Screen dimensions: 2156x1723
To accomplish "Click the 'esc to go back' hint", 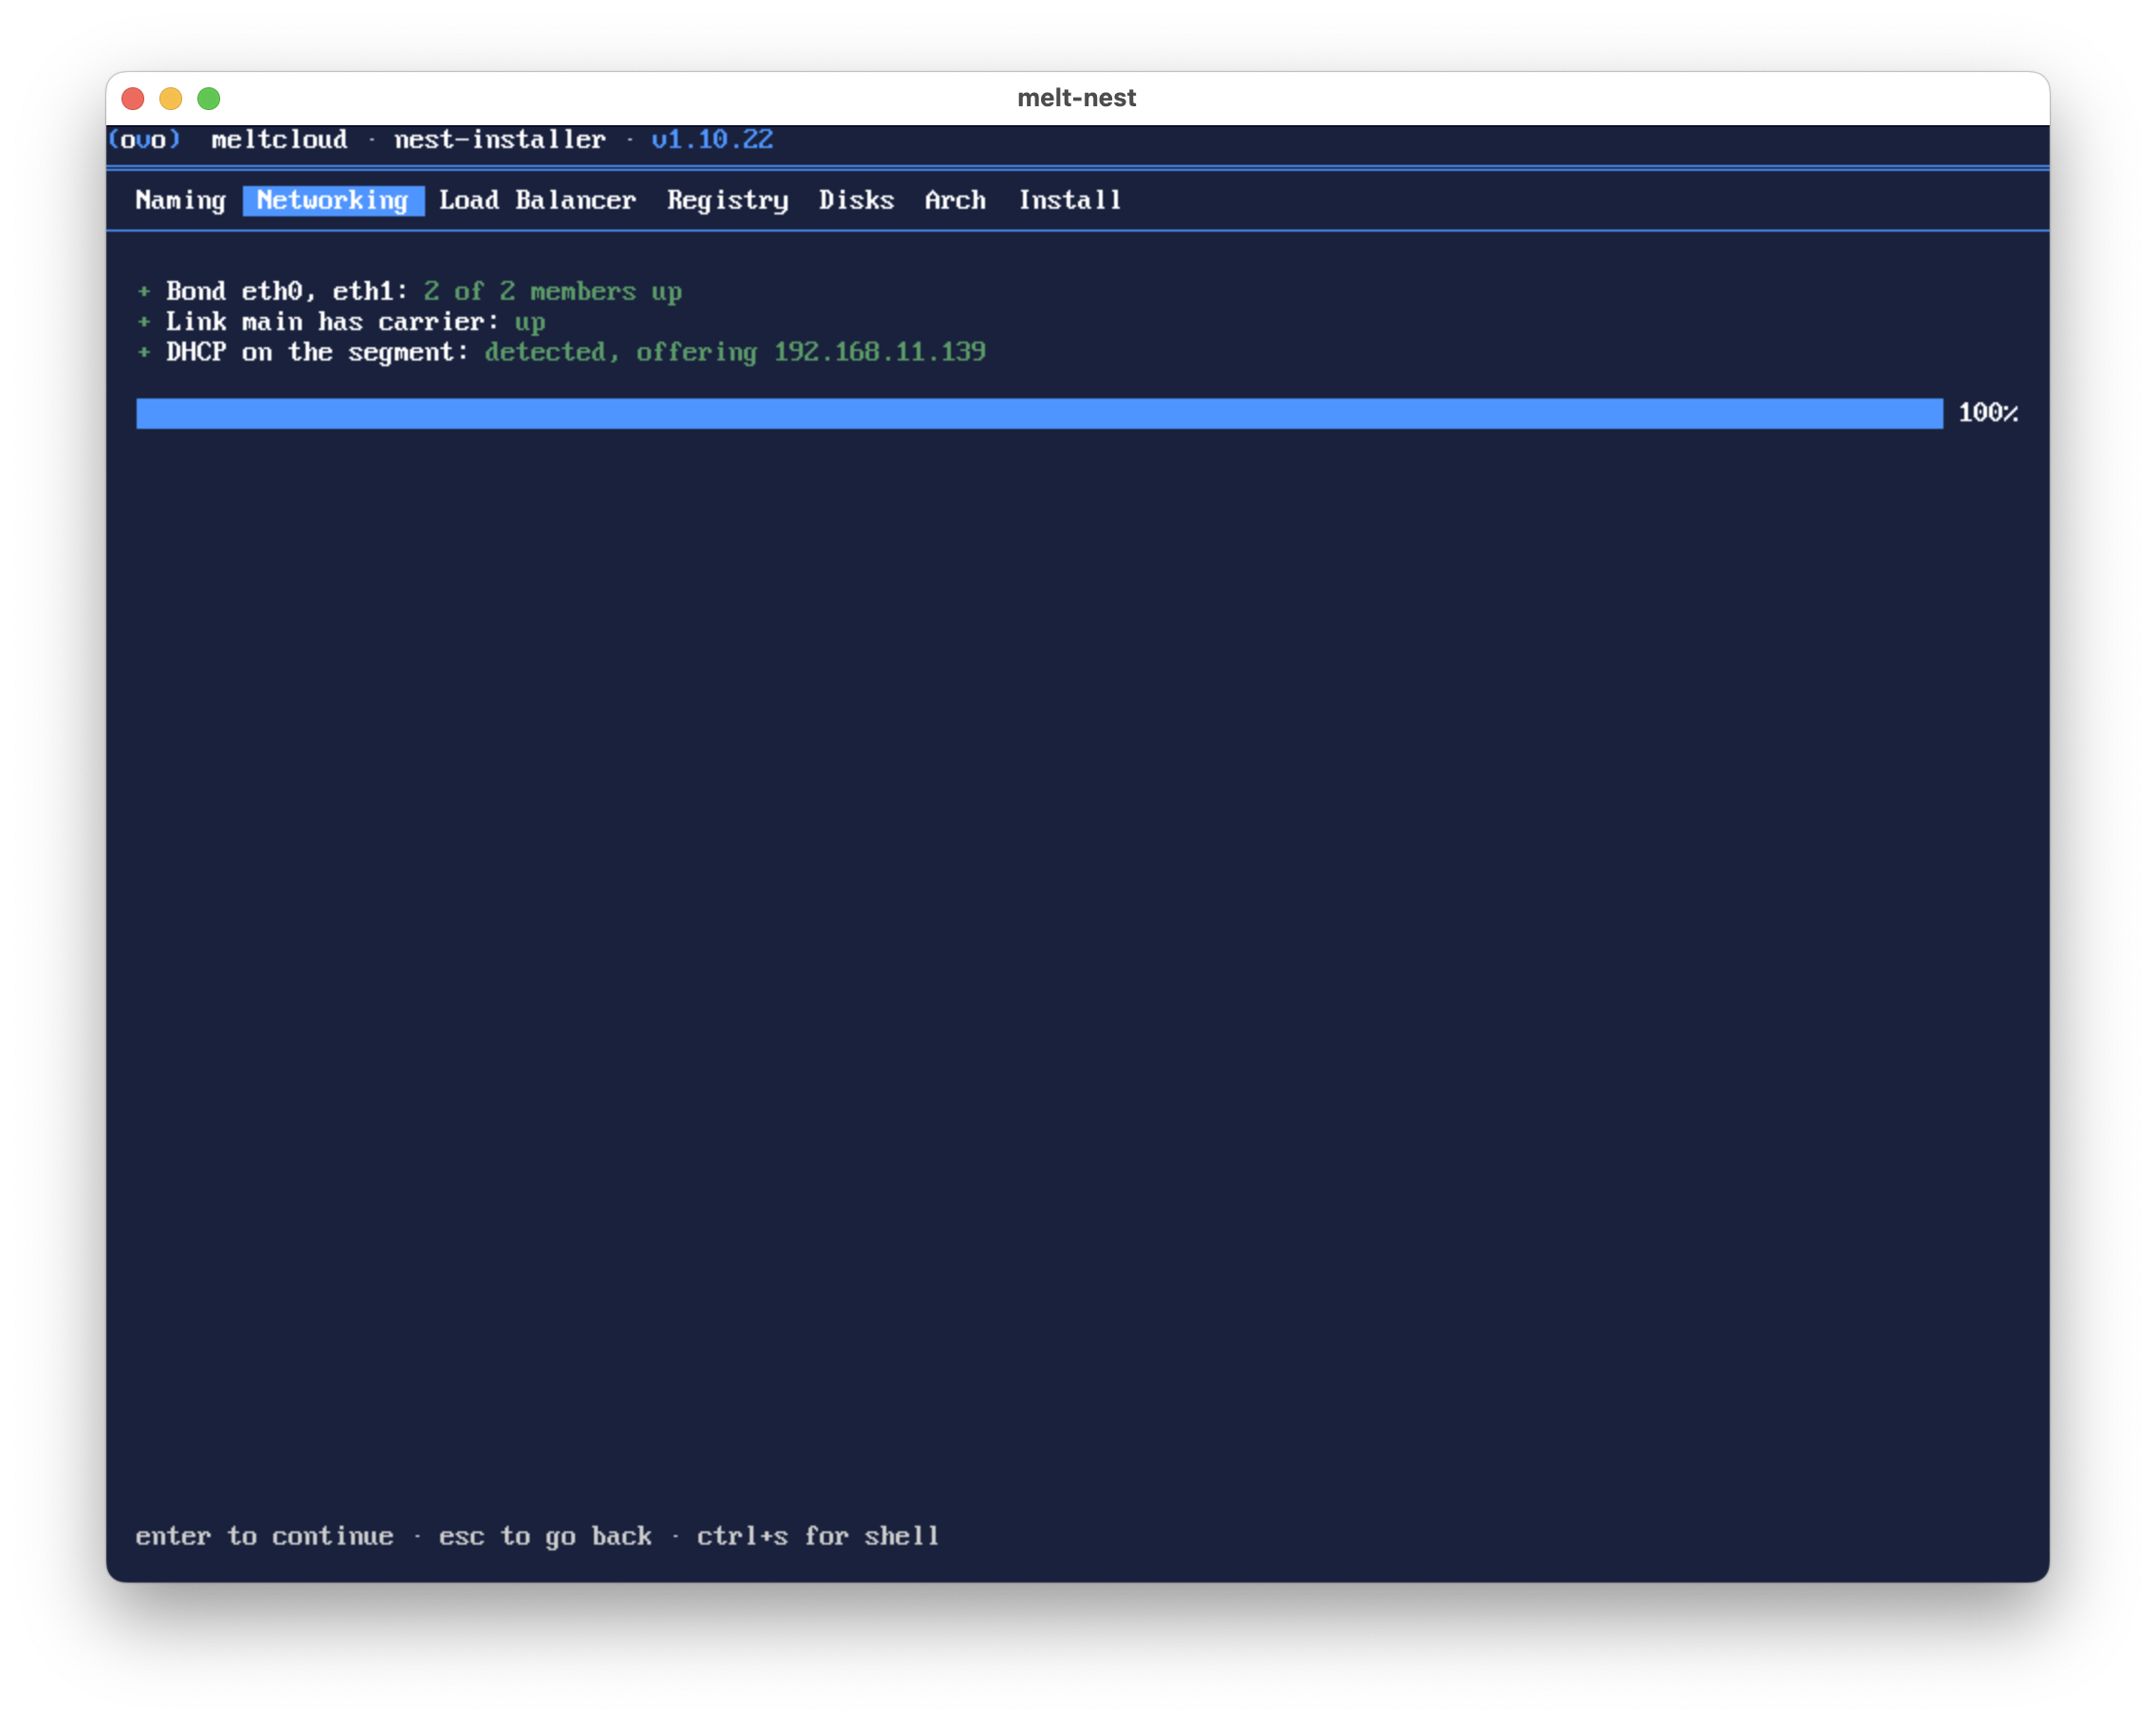I will pyautogui.click(x=545, y=1536).
